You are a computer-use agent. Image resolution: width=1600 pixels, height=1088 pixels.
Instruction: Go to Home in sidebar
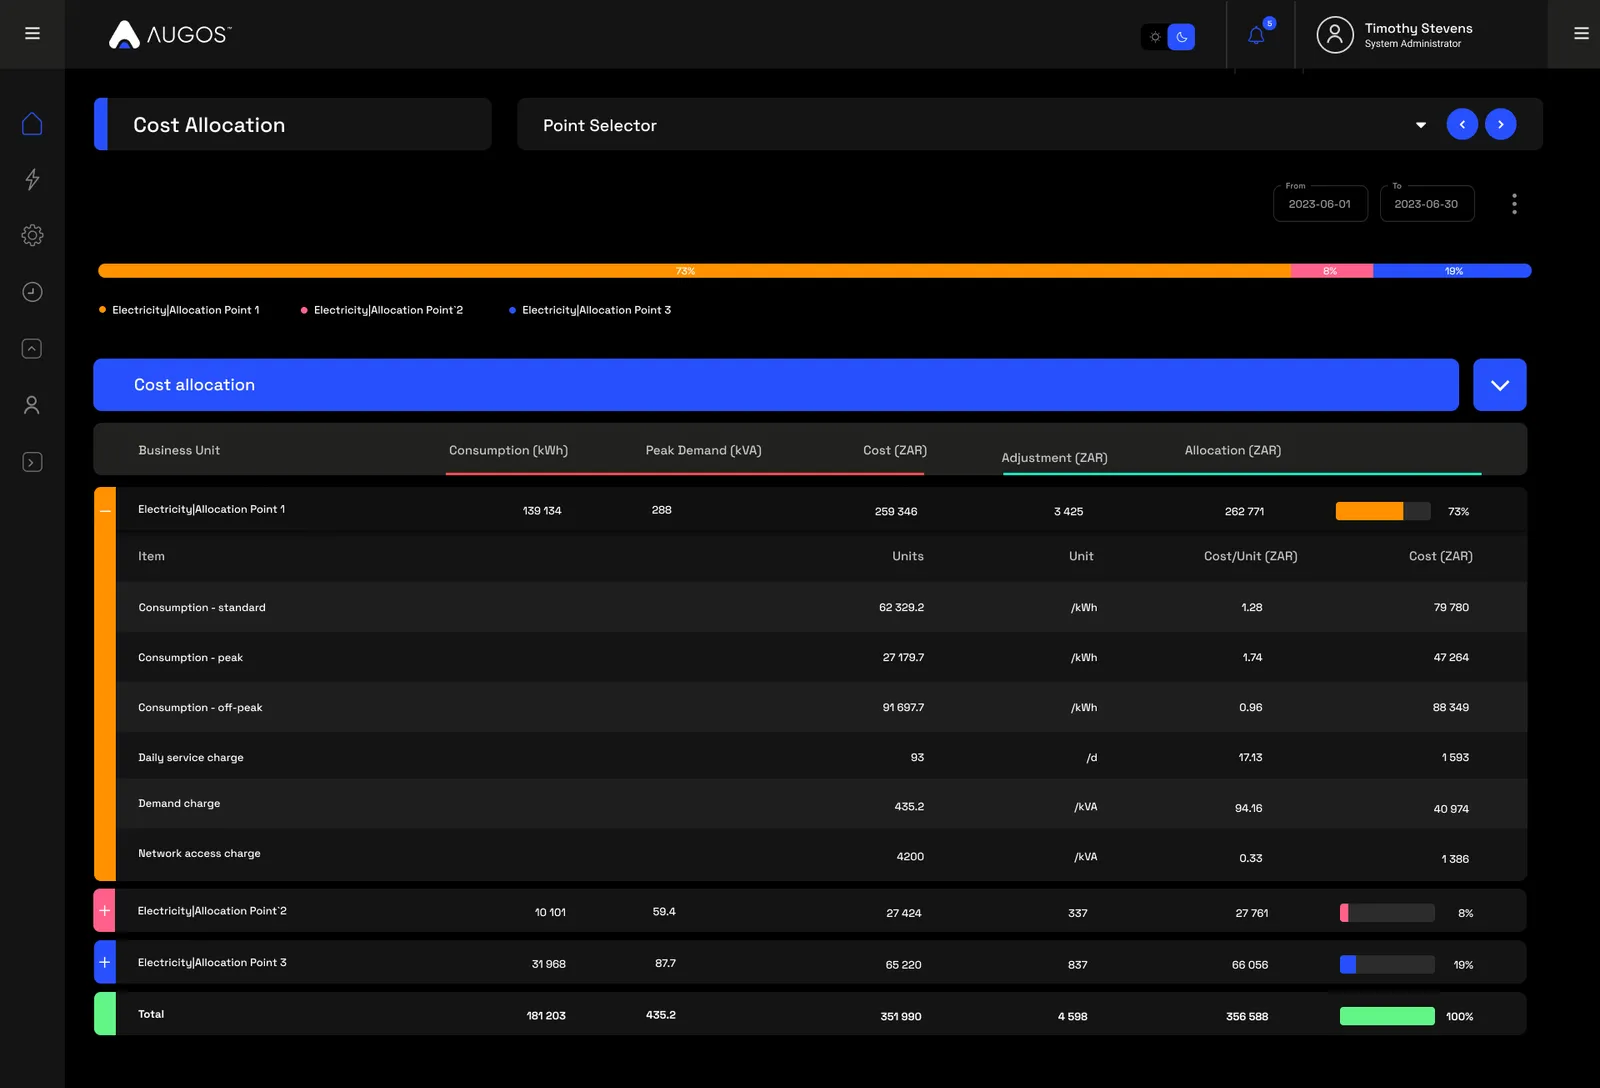(x=32, y=123)
